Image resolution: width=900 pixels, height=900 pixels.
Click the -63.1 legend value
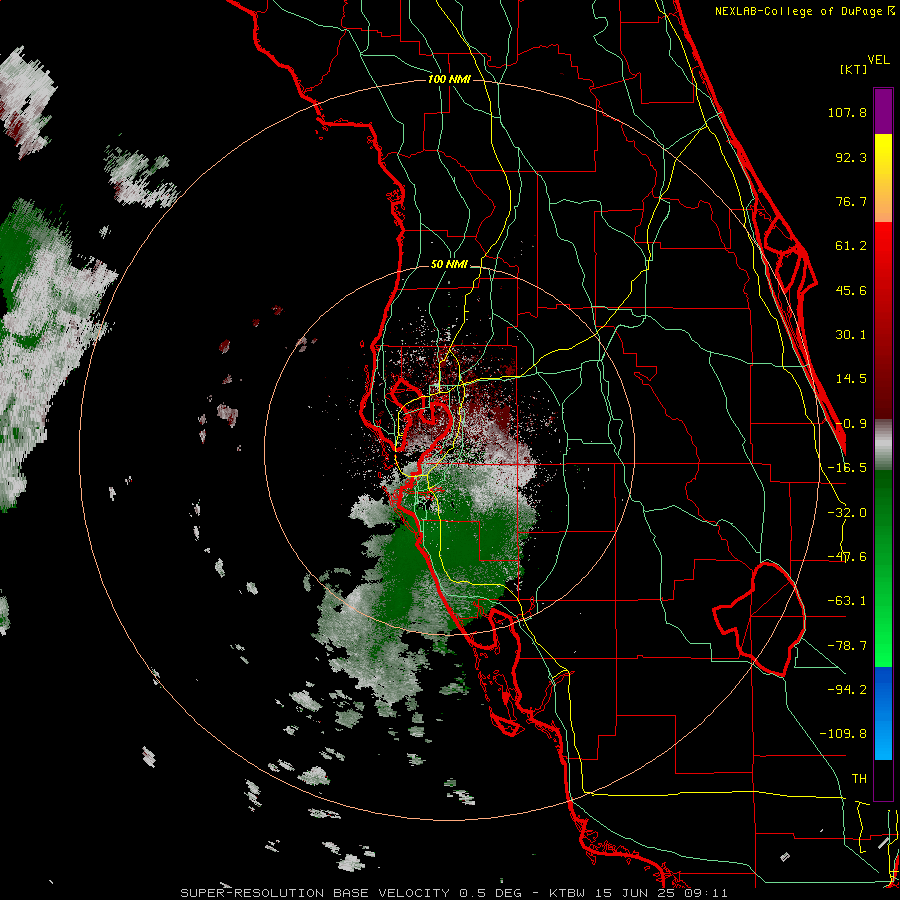(847, 601)
